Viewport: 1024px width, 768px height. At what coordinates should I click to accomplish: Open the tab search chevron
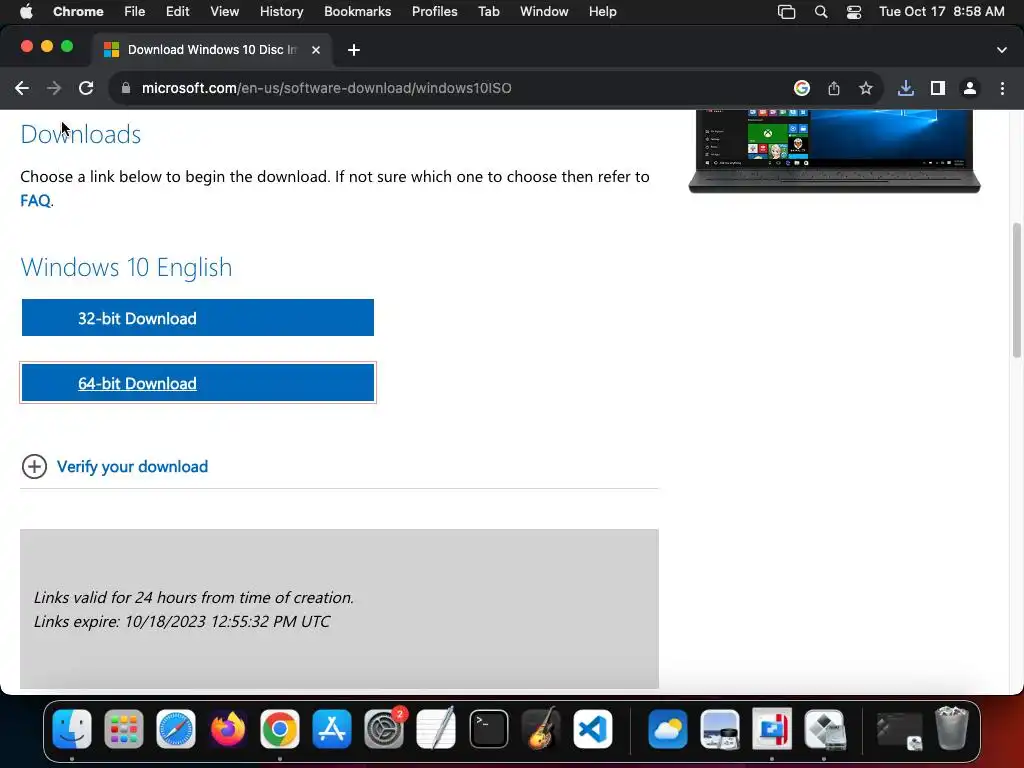[x=1002, y=50]
